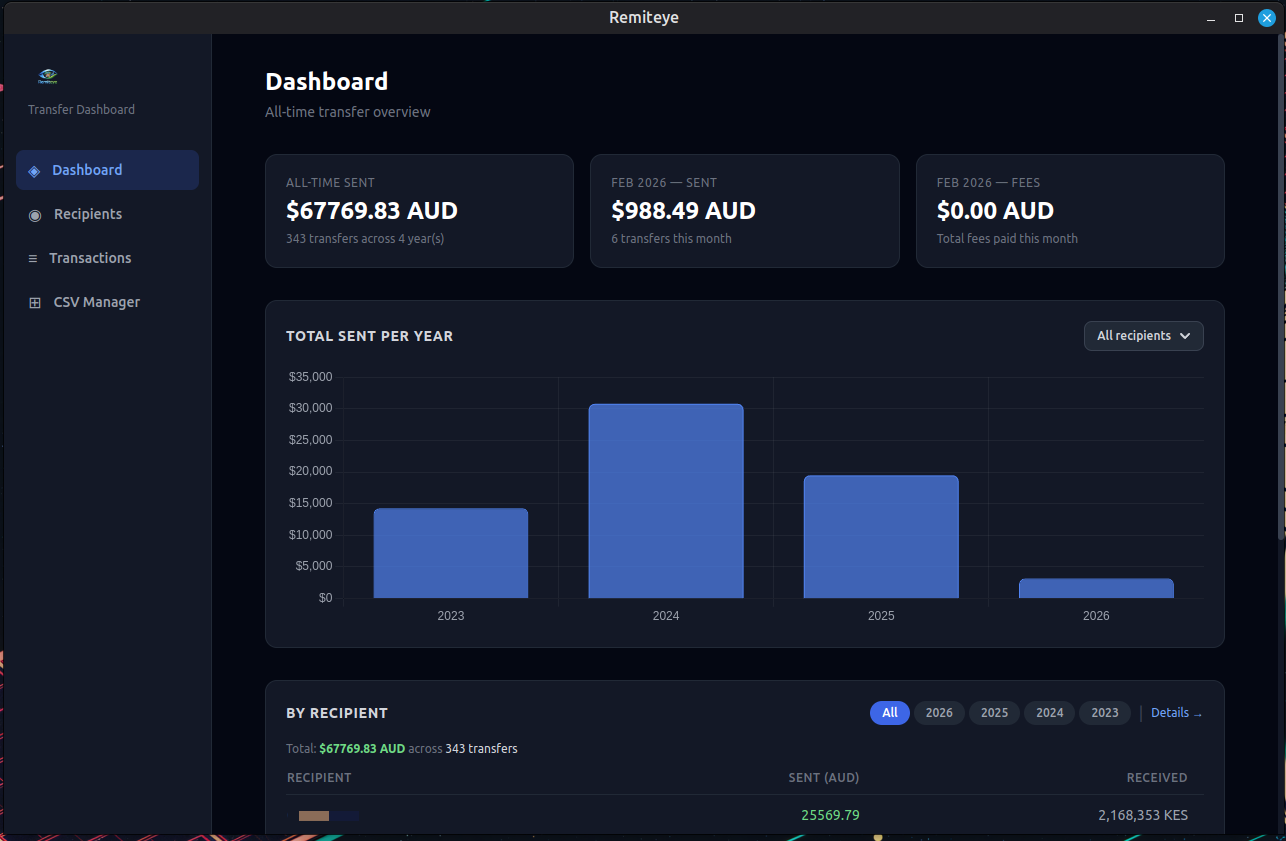Image resolution: width=1286 pixels, height=841 pixels.
Task: Choose a year from the recipient filter group
Action: pos(994,712)
